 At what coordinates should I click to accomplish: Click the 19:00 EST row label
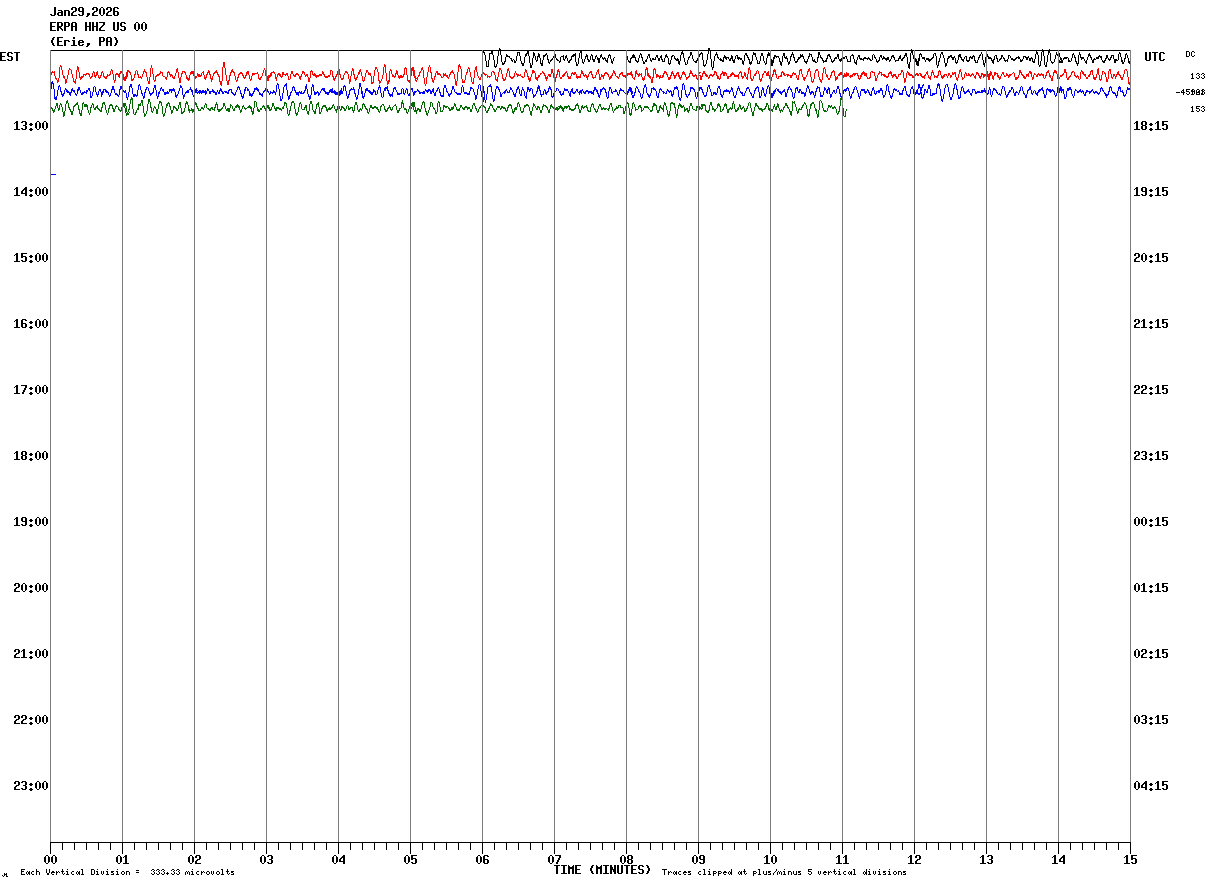[31, 521]
